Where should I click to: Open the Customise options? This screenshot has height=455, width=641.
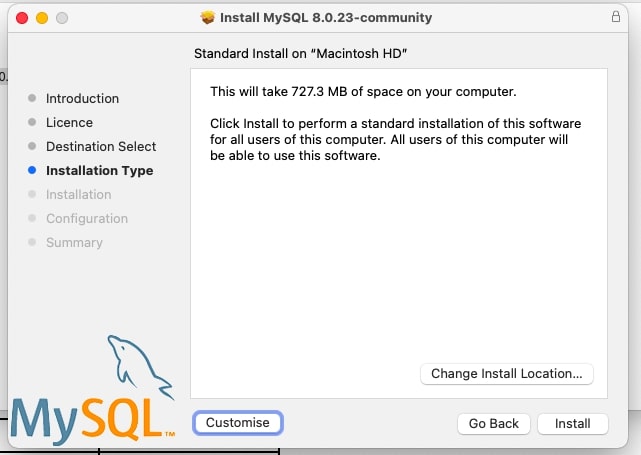tap(237, 422)
